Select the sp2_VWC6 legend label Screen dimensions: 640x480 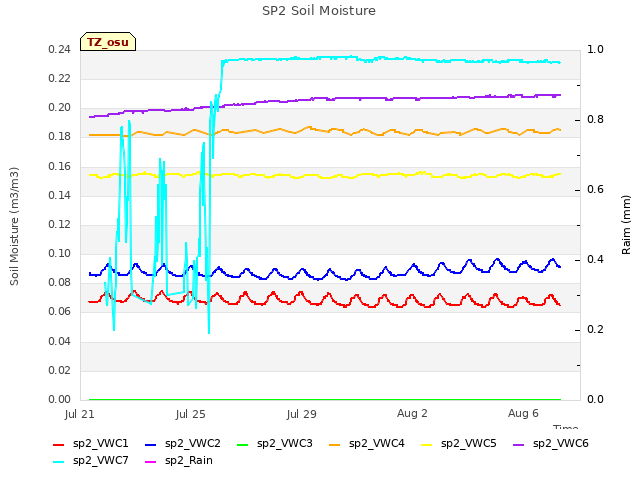click(x=560, y=444)
